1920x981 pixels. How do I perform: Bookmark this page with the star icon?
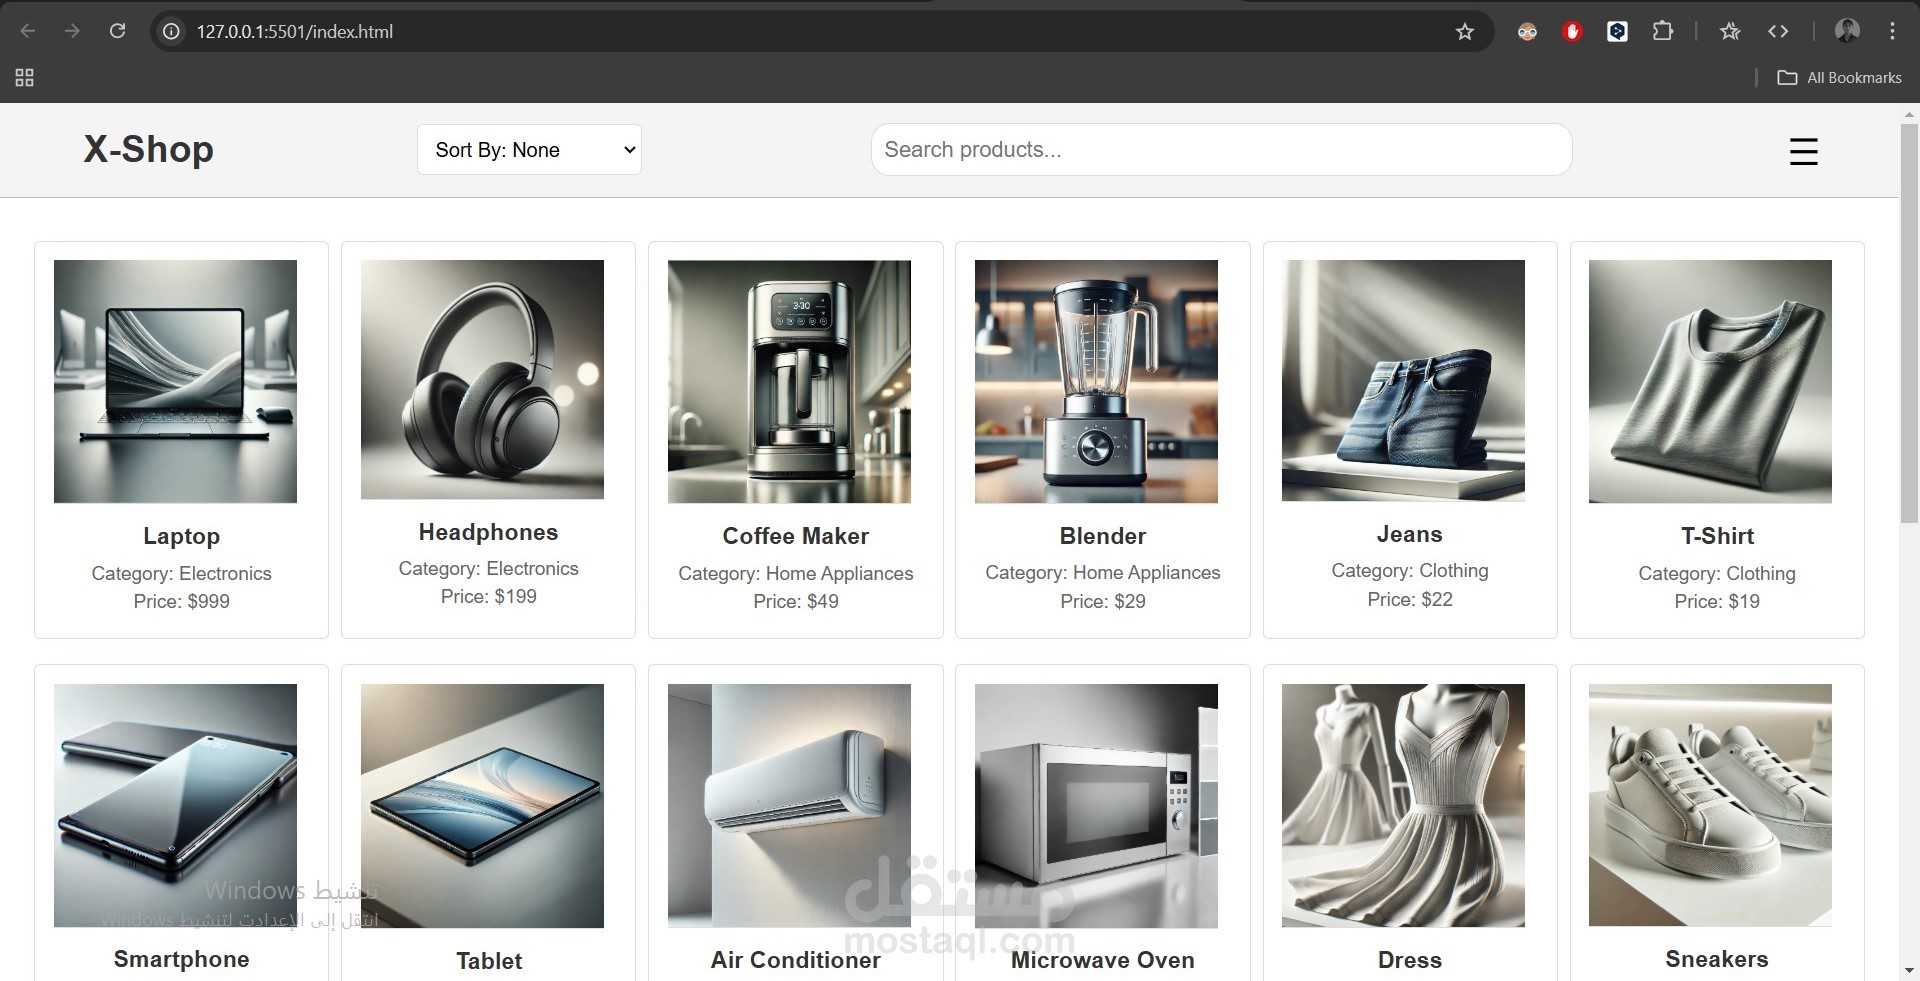[1464, 31]
